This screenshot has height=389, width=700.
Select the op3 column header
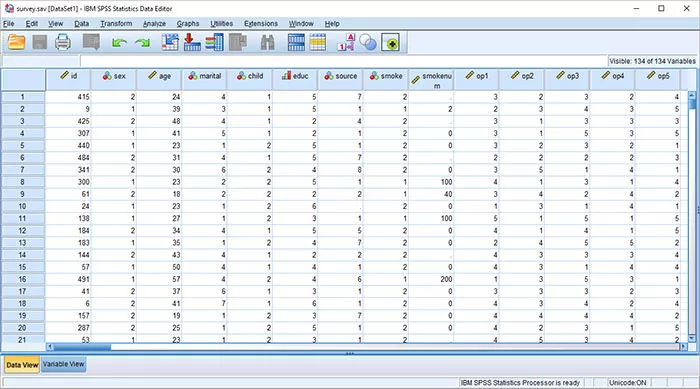[x=567, y=80]
